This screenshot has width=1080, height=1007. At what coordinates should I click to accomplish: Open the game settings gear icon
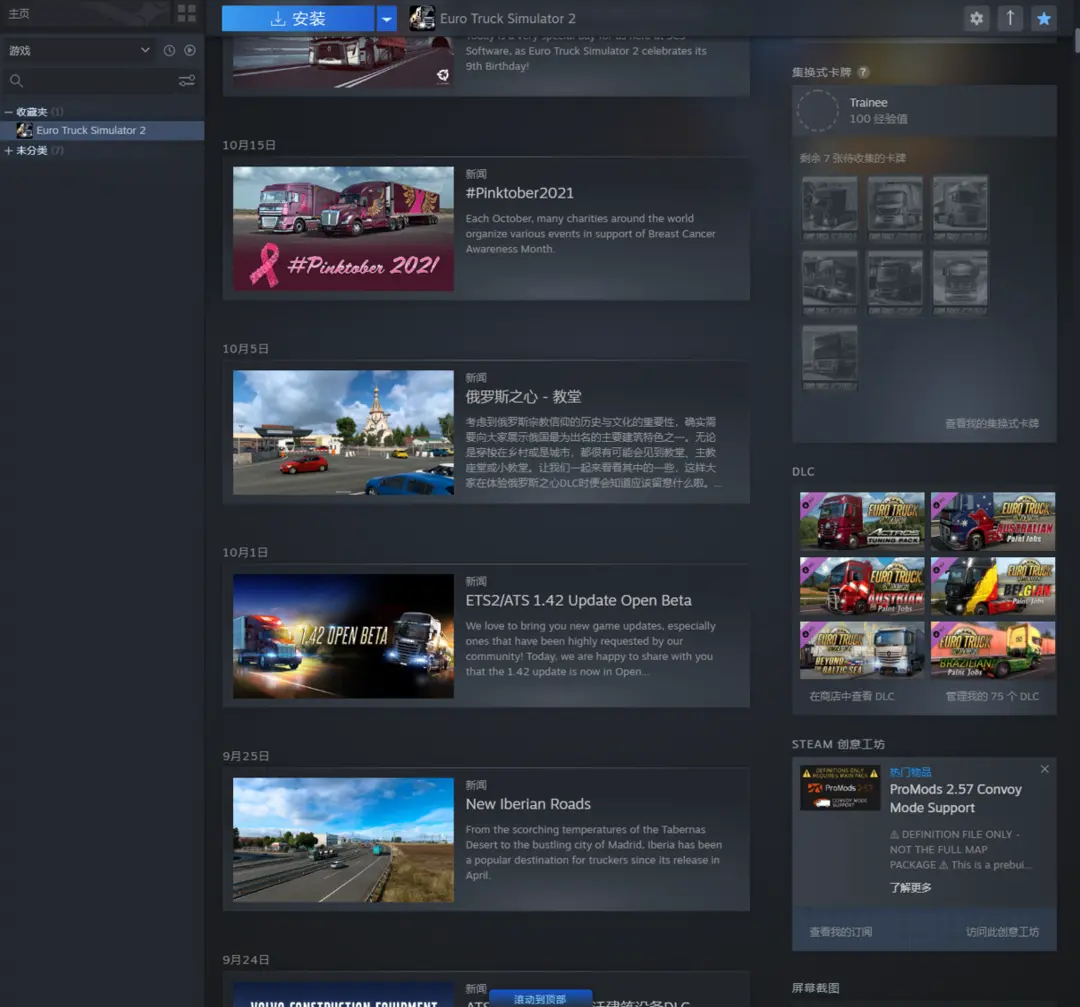(x=976, y=19)
